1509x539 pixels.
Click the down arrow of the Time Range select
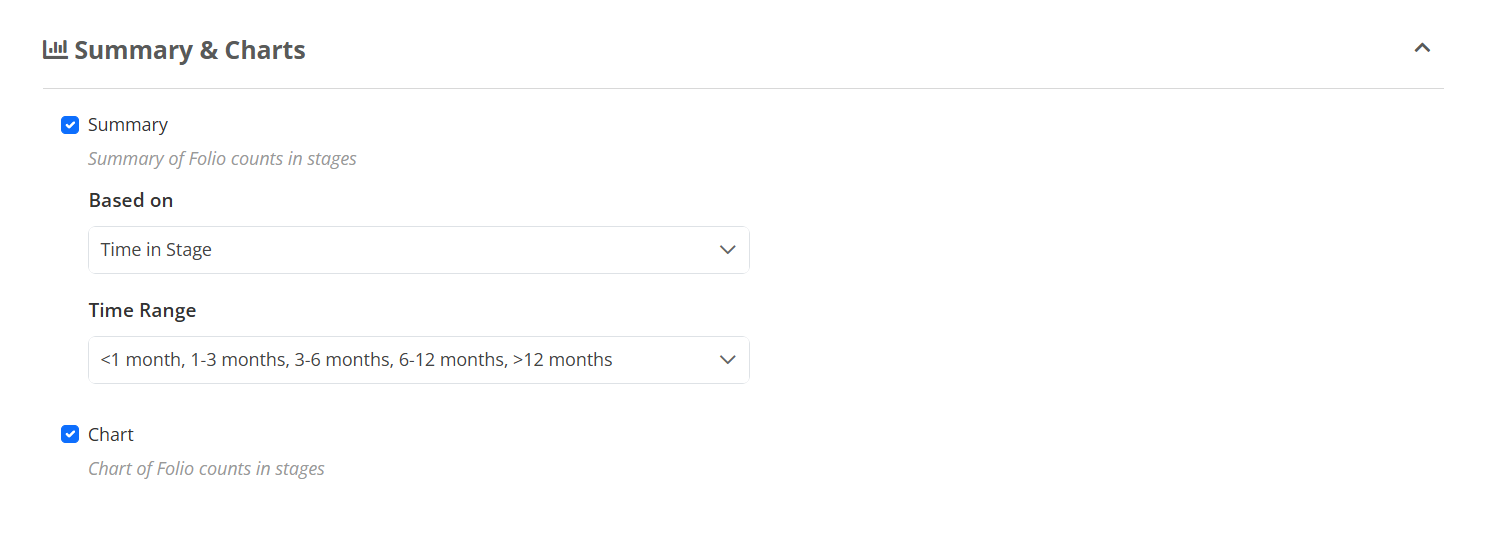click(728, 360)
